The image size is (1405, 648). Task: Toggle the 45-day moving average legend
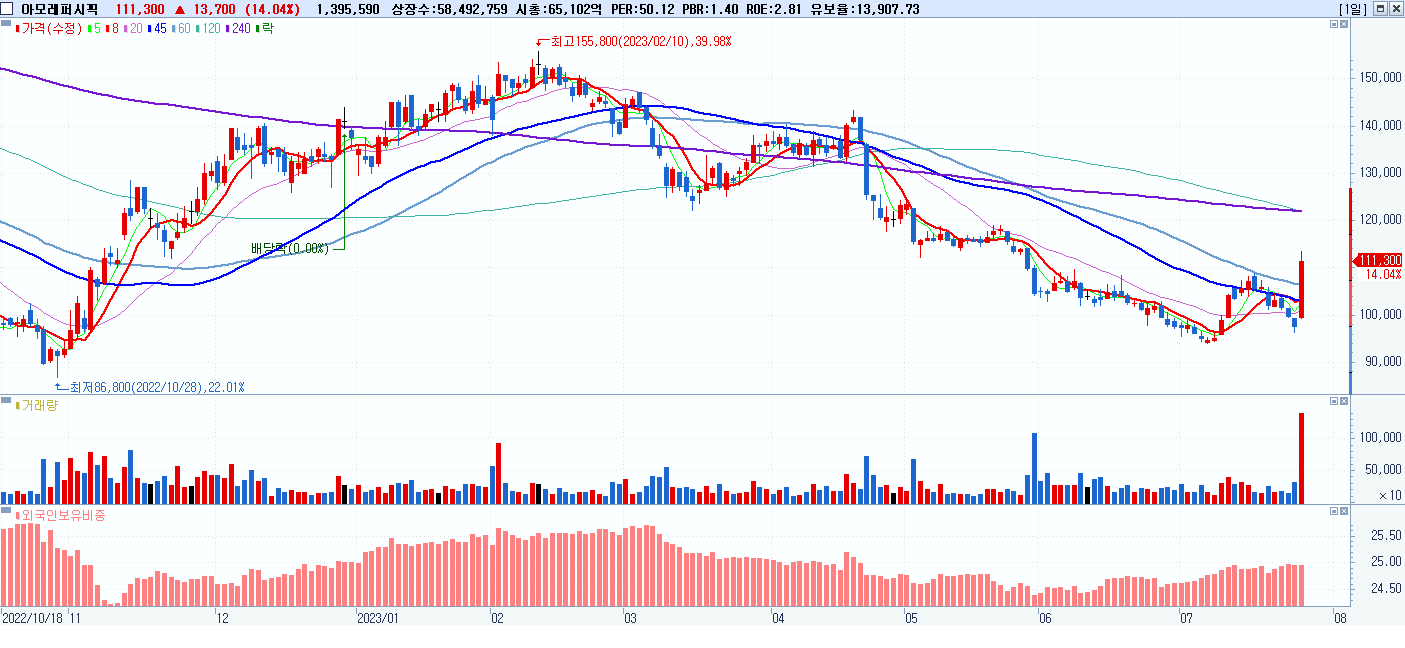click(156, 29)
